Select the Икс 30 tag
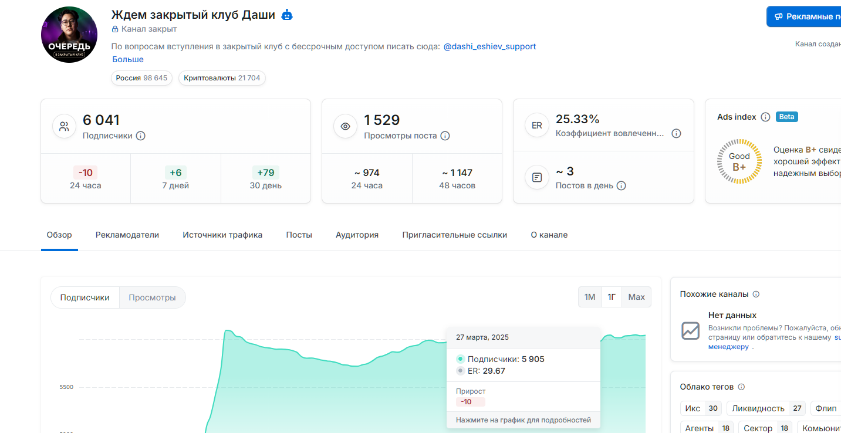 pyautogui.click(x=701, y=408)
